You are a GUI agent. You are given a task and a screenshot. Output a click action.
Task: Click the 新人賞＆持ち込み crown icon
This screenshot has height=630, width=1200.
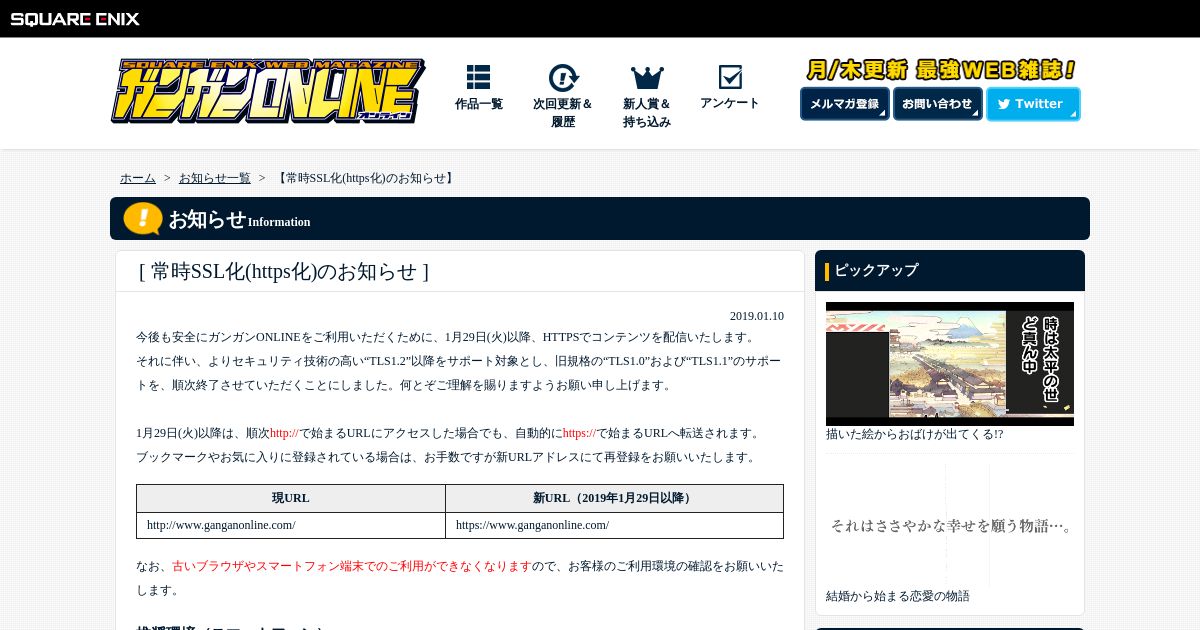[x=647, y=77]
